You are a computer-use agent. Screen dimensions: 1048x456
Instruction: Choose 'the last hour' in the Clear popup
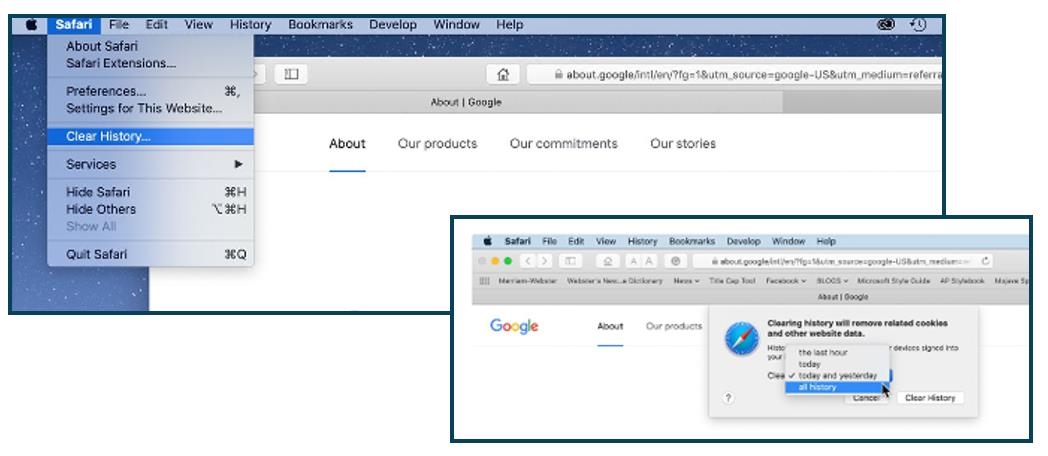tap(838, 352)
